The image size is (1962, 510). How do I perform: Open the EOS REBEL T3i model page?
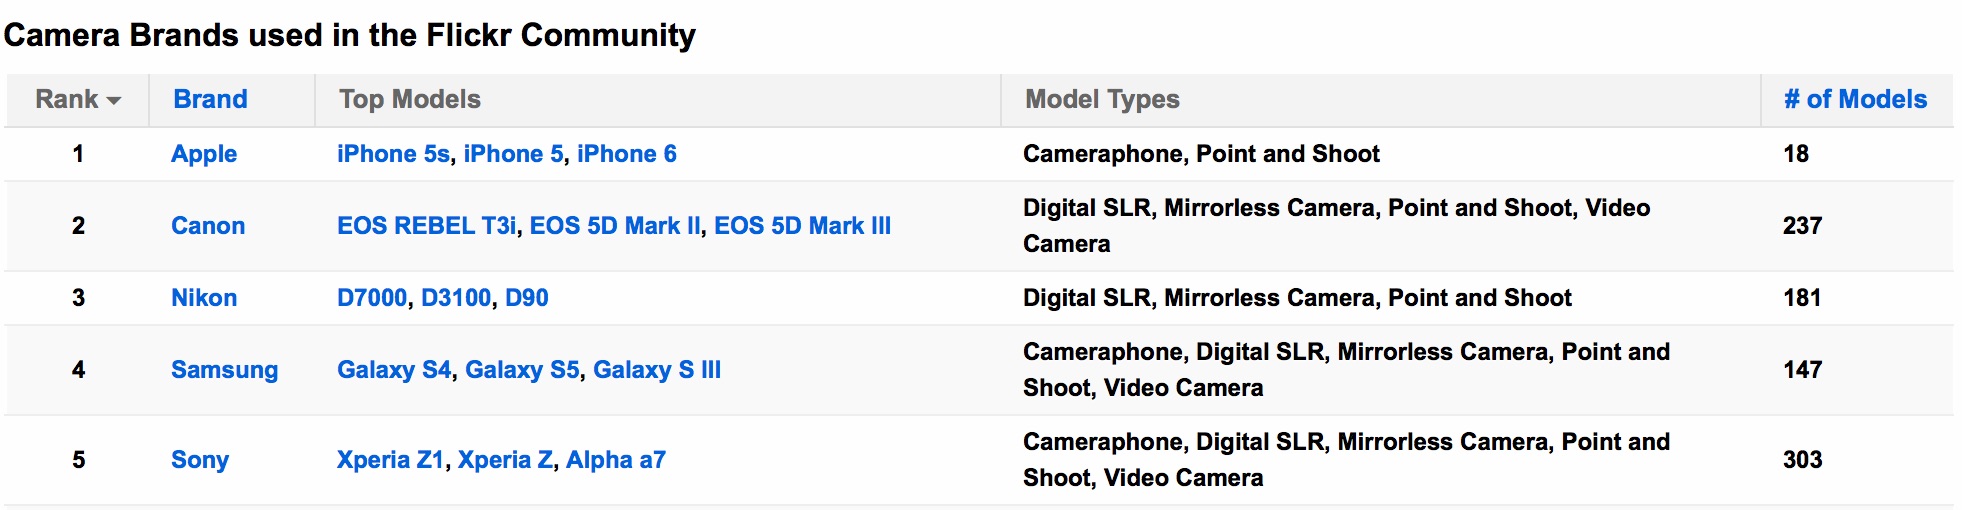[x=427, y=226]
